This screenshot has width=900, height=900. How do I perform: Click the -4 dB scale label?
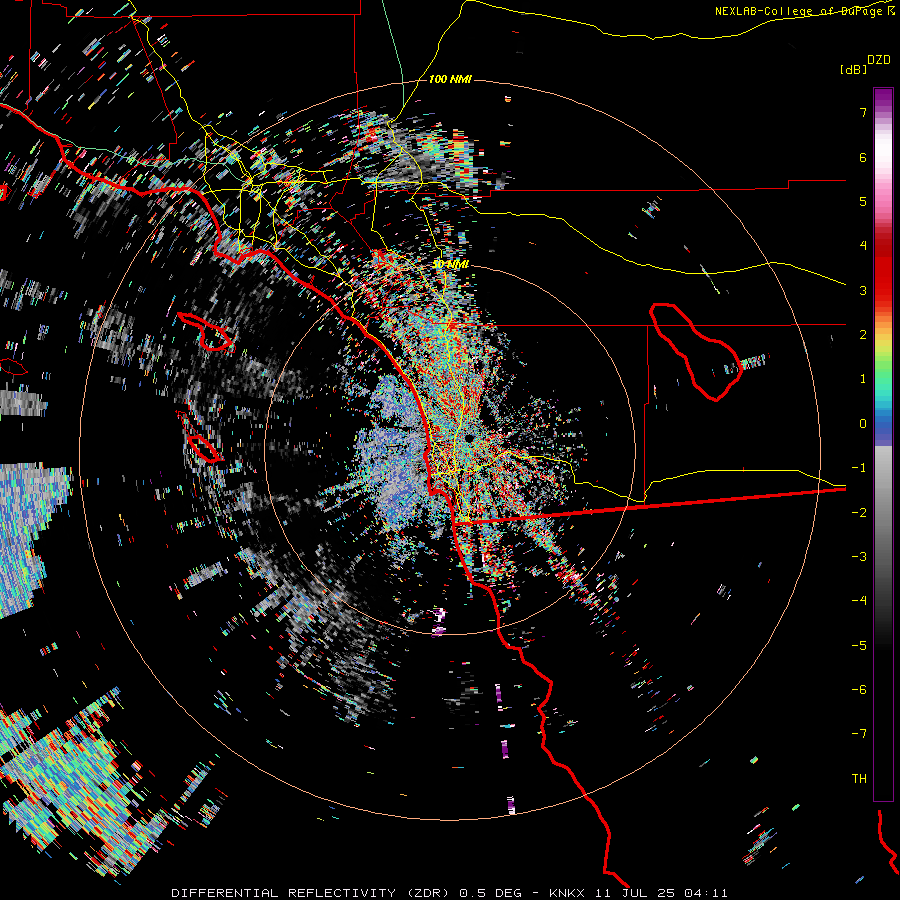pos(859,601)
